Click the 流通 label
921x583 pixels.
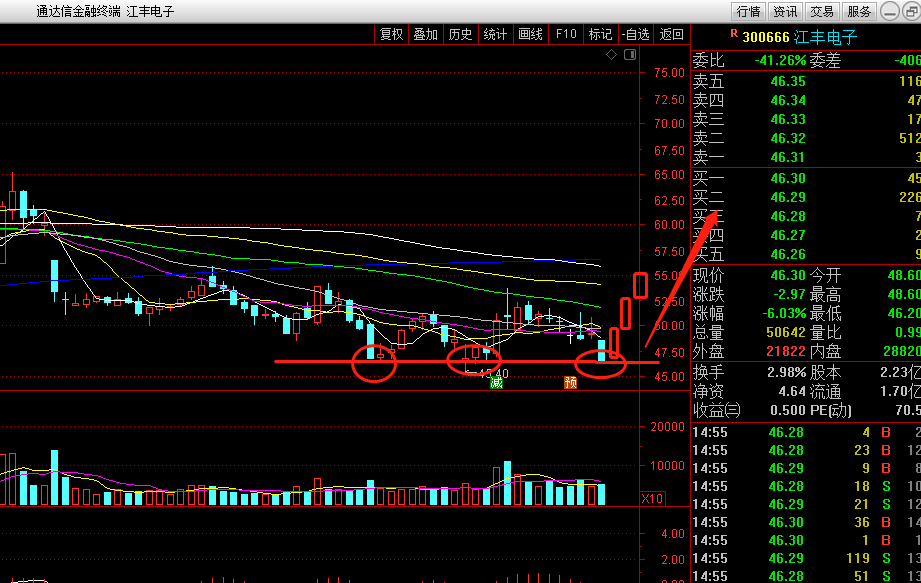click(825, 391)
